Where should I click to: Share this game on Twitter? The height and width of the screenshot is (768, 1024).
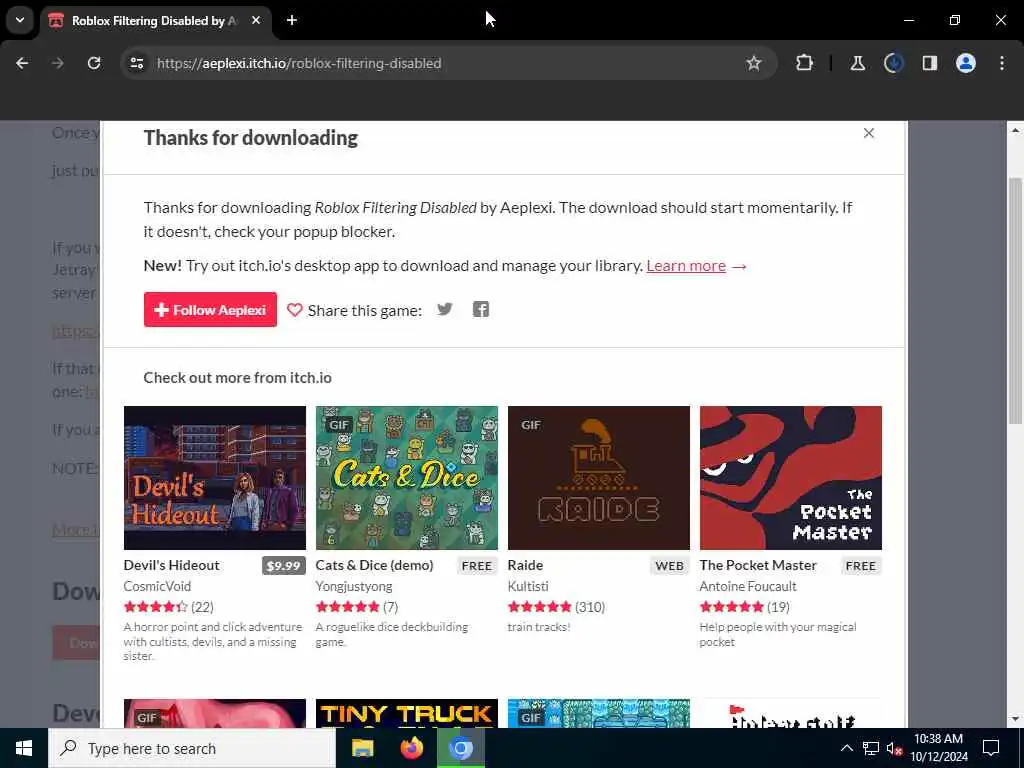coord(445,309)
